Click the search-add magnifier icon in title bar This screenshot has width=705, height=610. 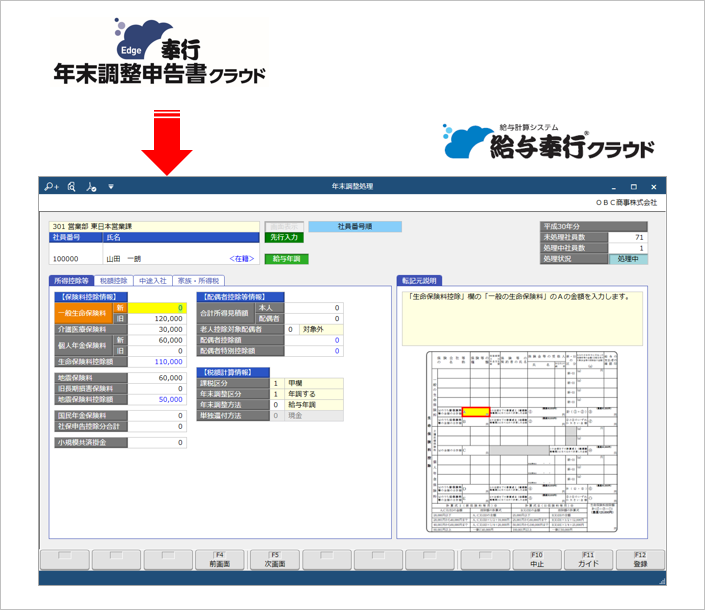pos(51,187)
